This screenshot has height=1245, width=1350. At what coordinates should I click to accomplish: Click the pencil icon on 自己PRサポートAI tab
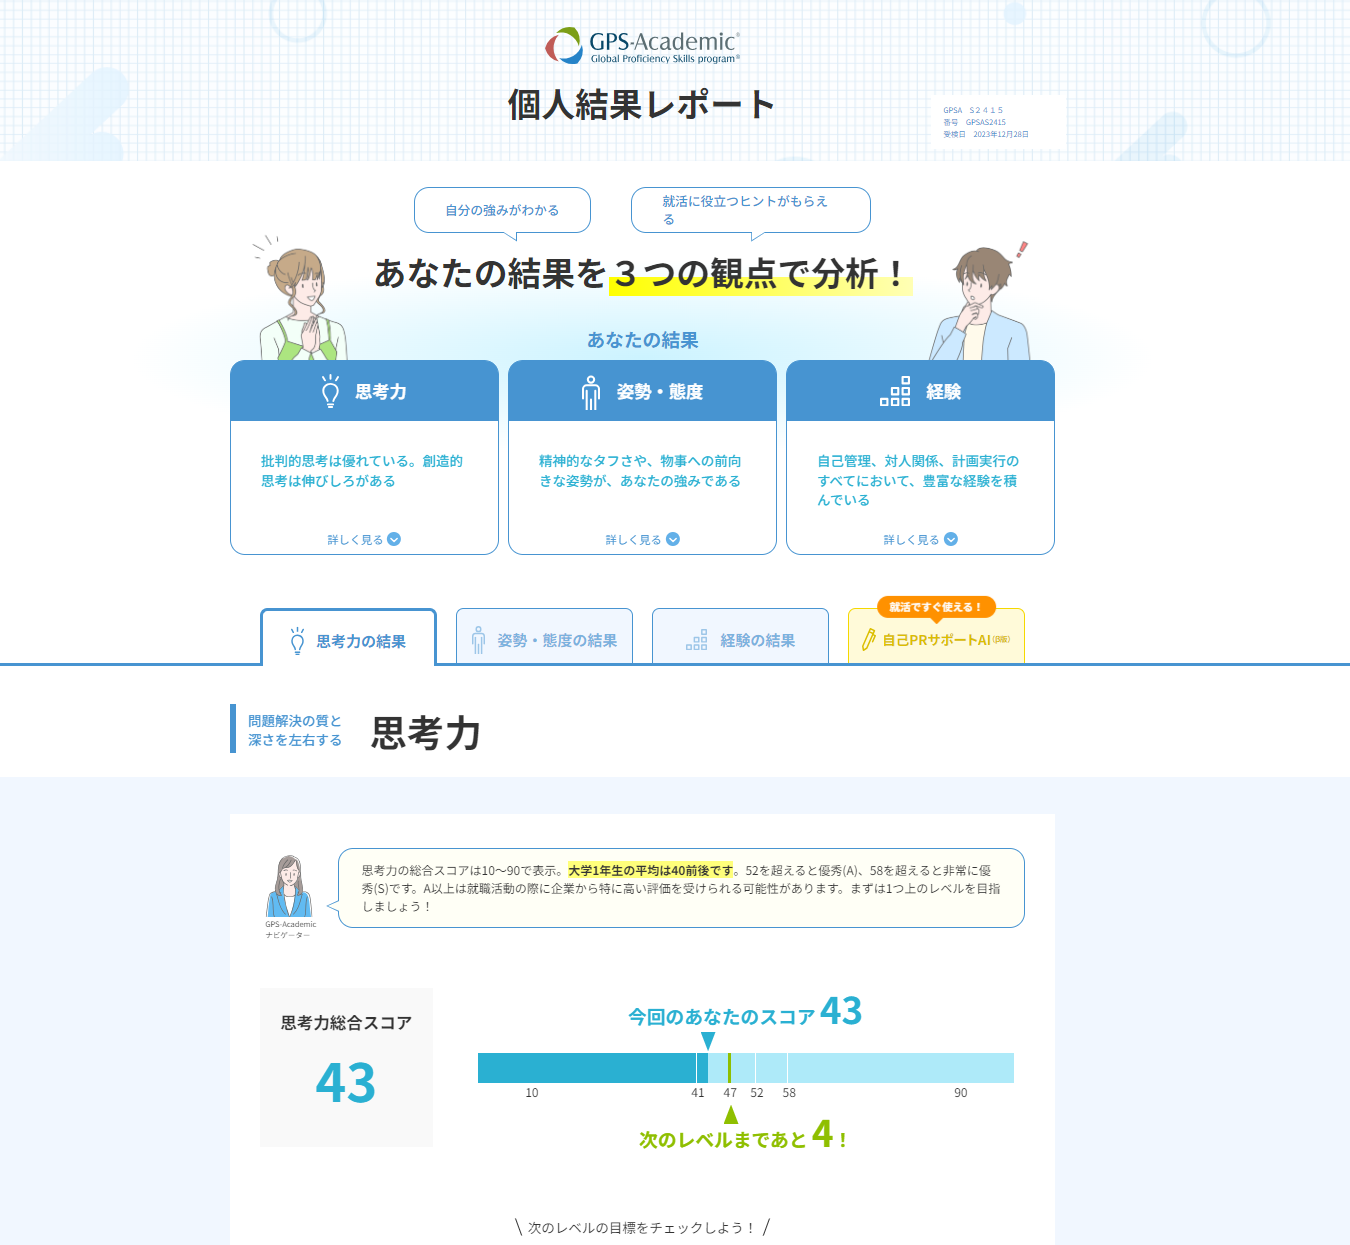coord(868,639)
